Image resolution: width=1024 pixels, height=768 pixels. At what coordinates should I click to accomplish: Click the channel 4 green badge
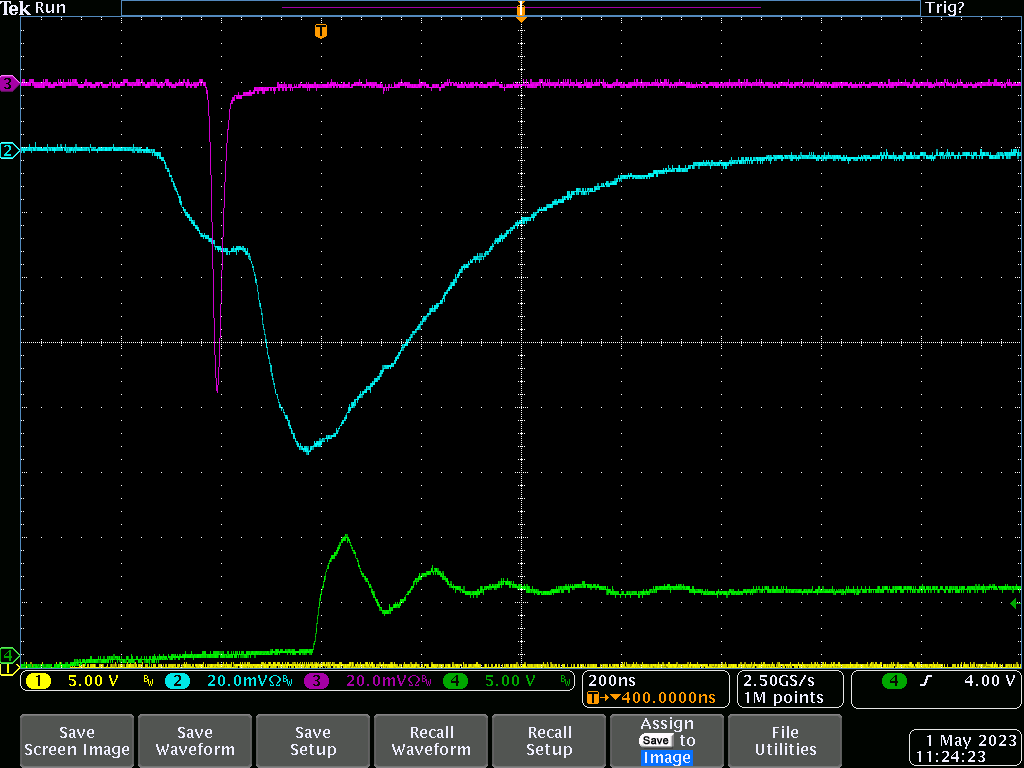(455, 681)
